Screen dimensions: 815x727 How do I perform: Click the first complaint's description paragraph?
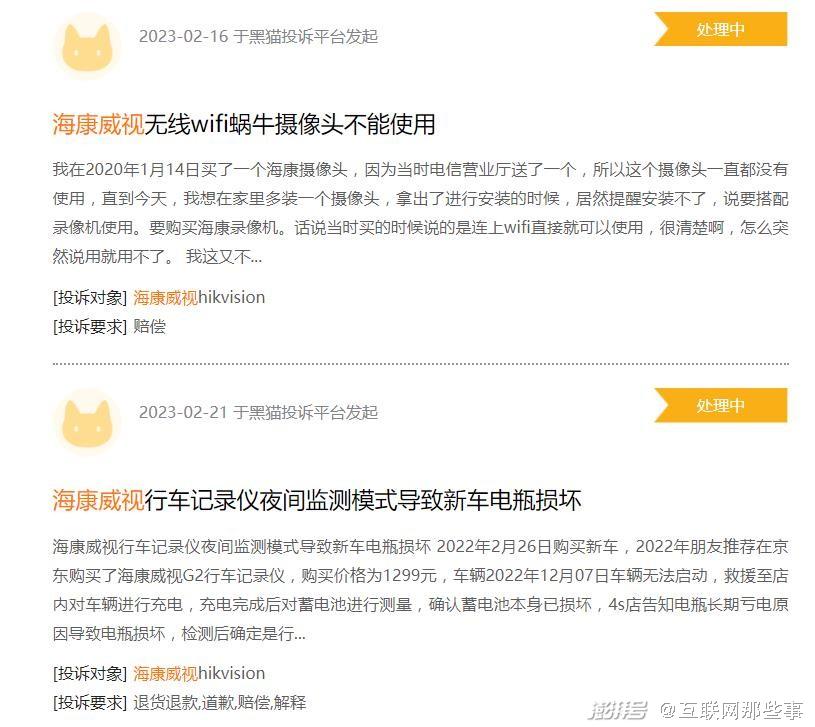420,213
